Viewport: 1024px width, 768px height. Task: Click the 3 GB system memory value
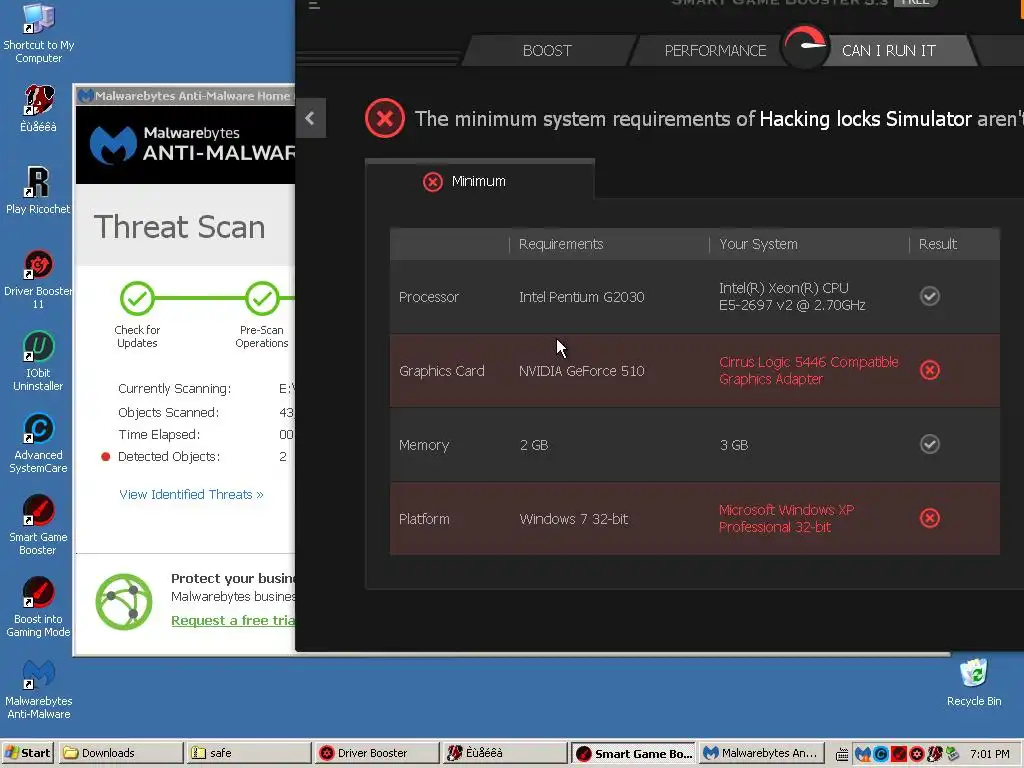[x=733, y=445]
